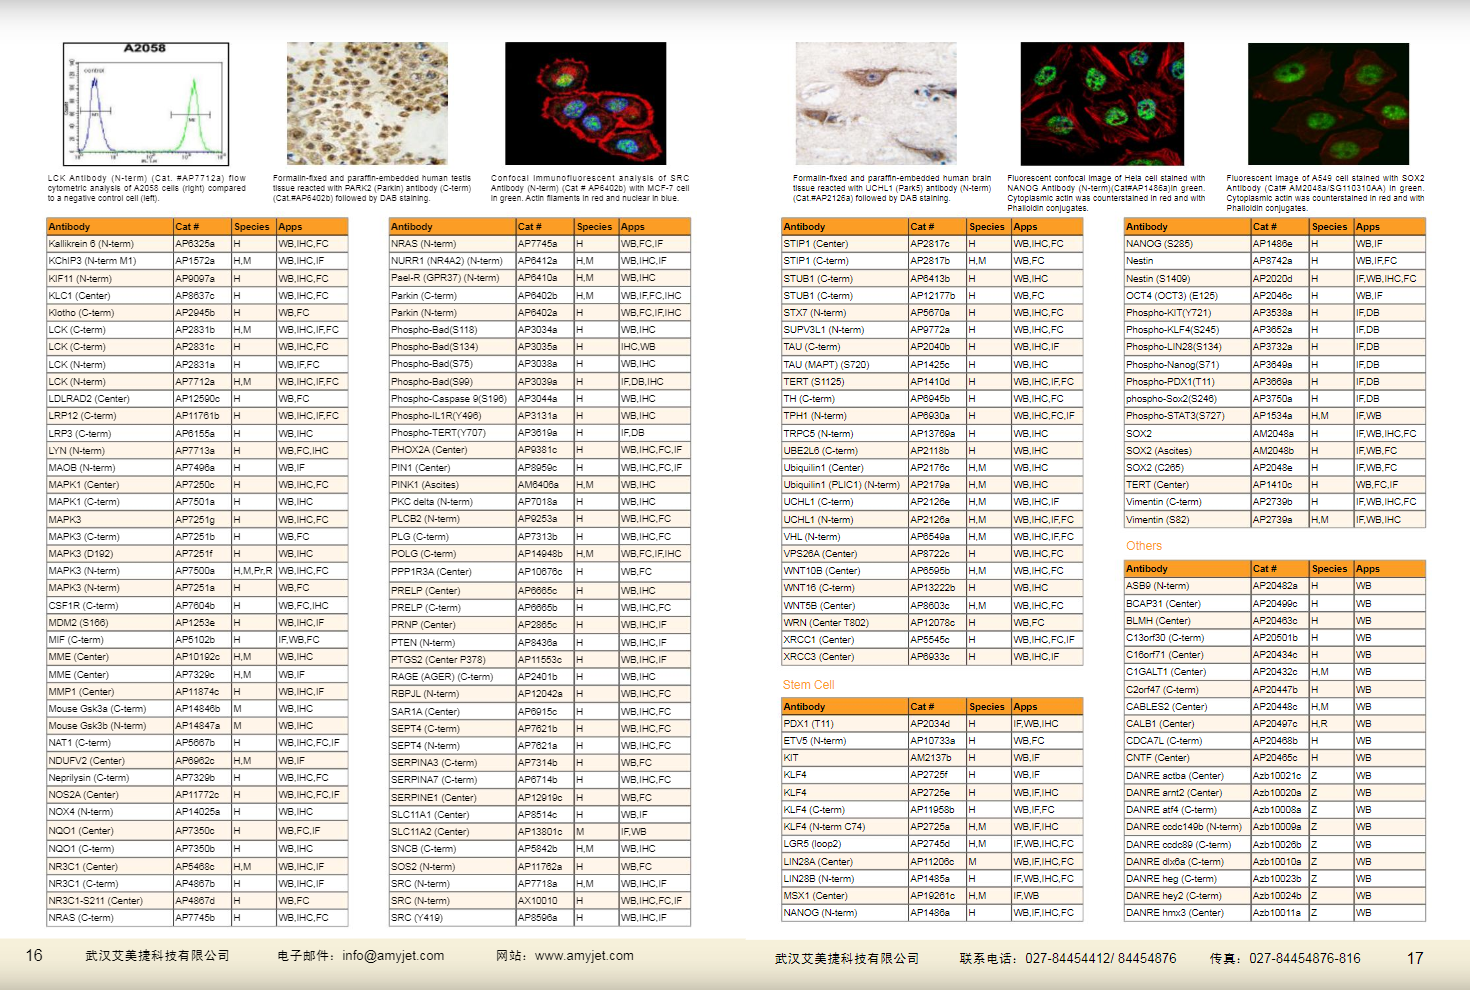Select the Mouse Gsk3a (C-term) antibody entry
This screenshot has height=990, width=1470.
(x=97, y=709)
